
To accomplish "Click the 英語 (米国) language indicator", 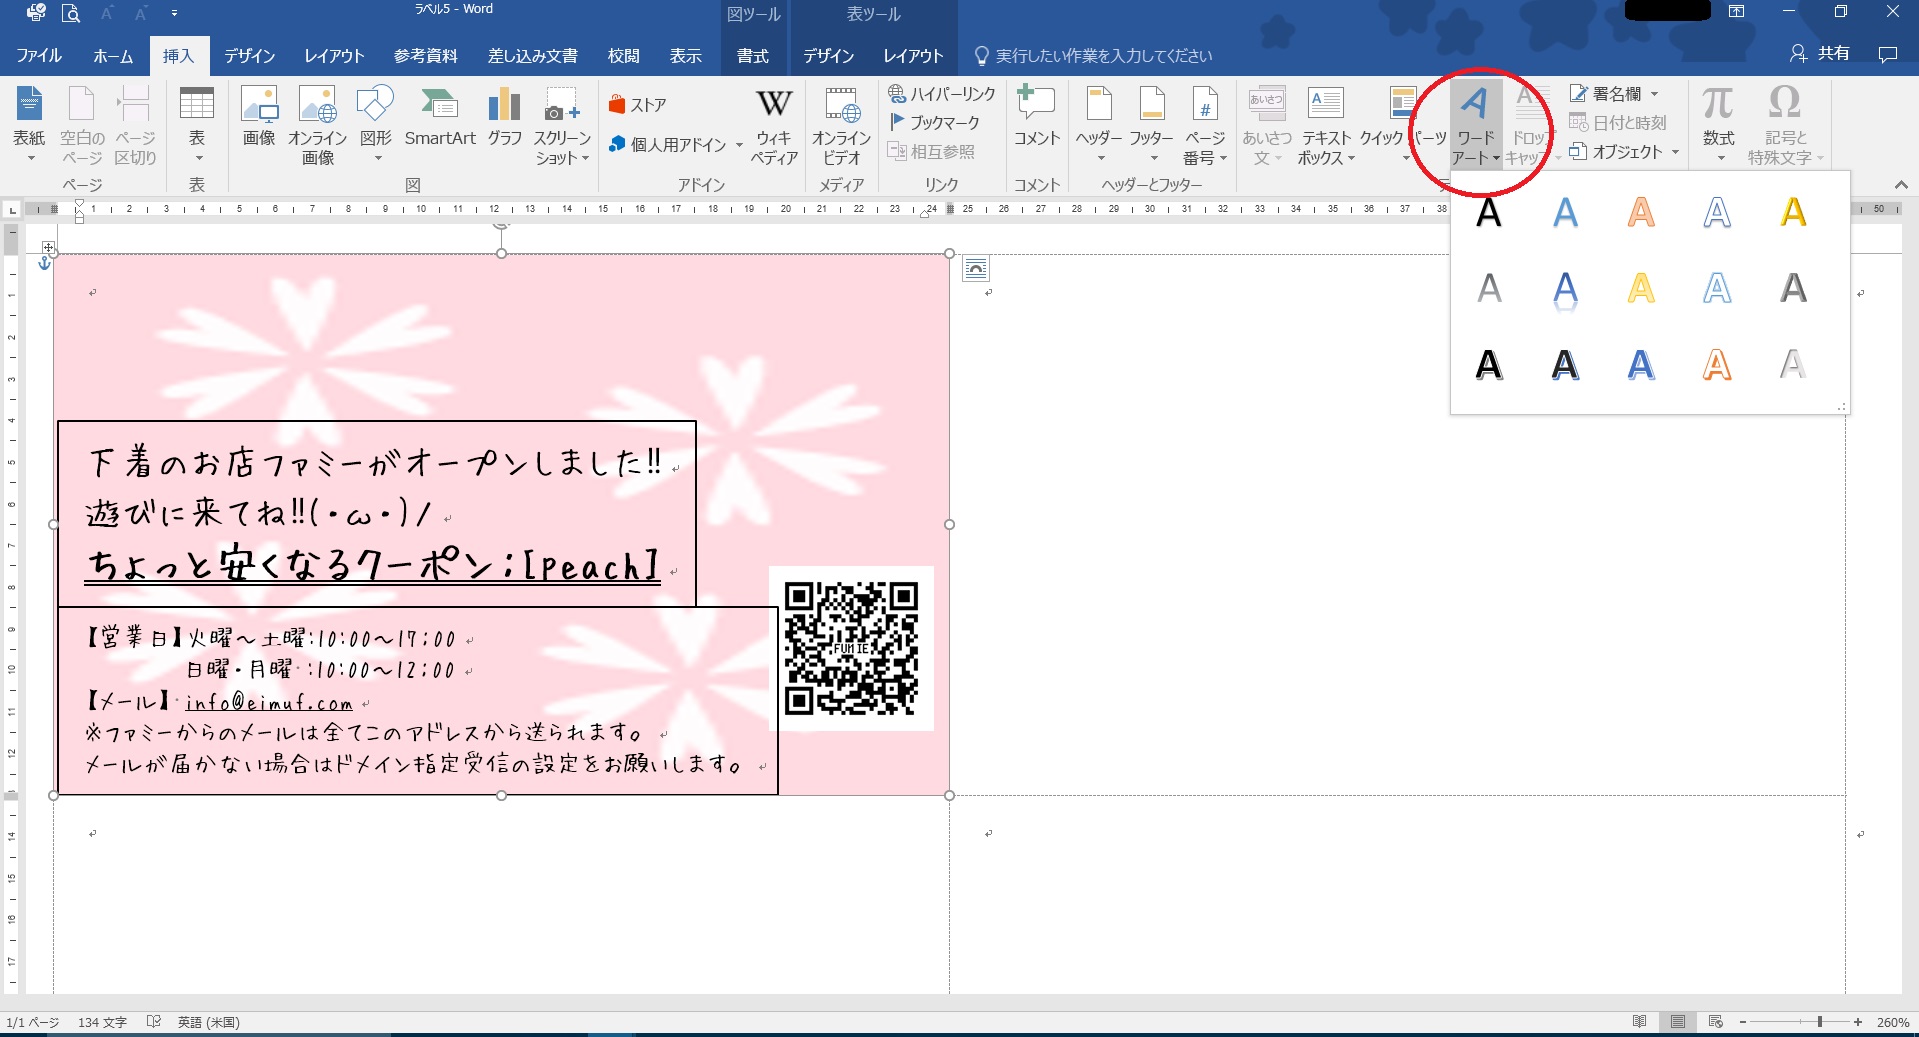I will [208, 1022].
